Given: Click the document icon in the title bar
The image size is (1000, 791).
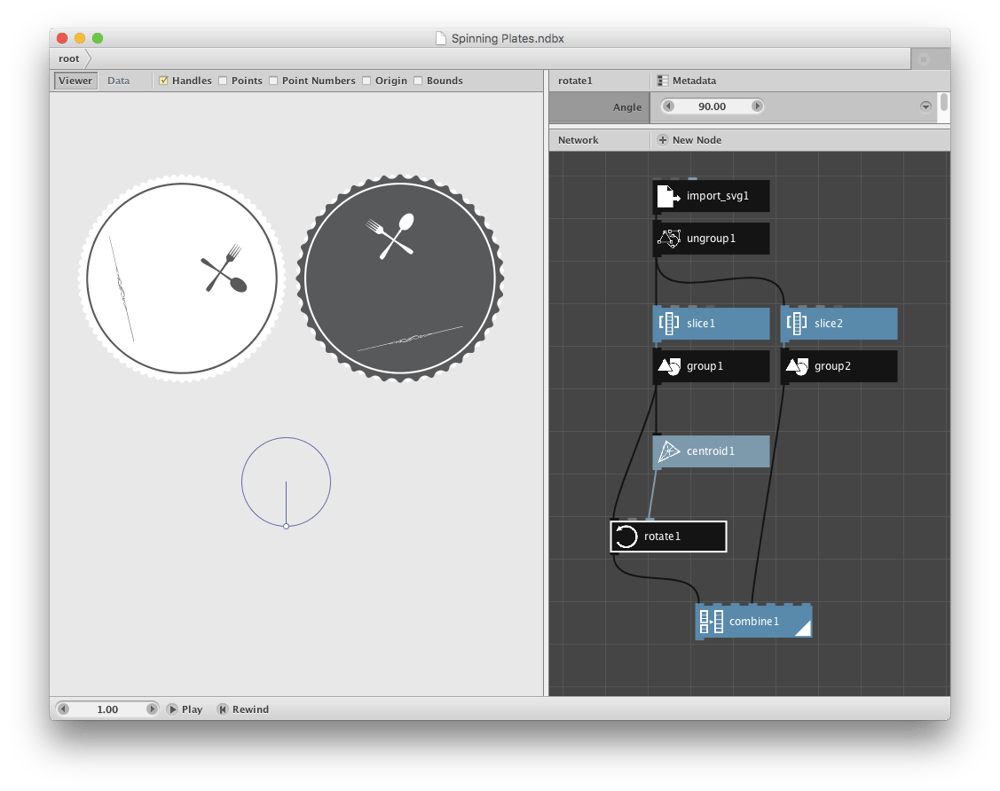Looking at the screenshot, I should click(x=441, y=38).
